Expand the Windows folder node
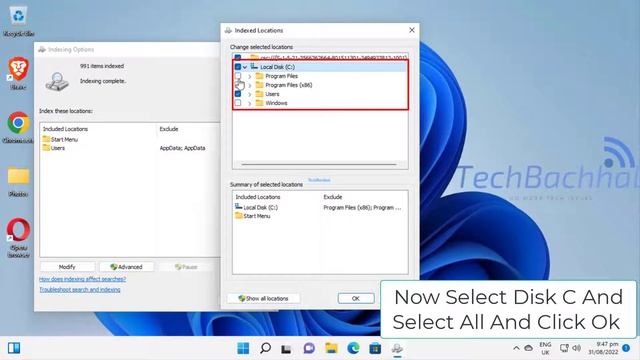The width and height of the screenshot is (640, 360). click(x=250, y=103)
